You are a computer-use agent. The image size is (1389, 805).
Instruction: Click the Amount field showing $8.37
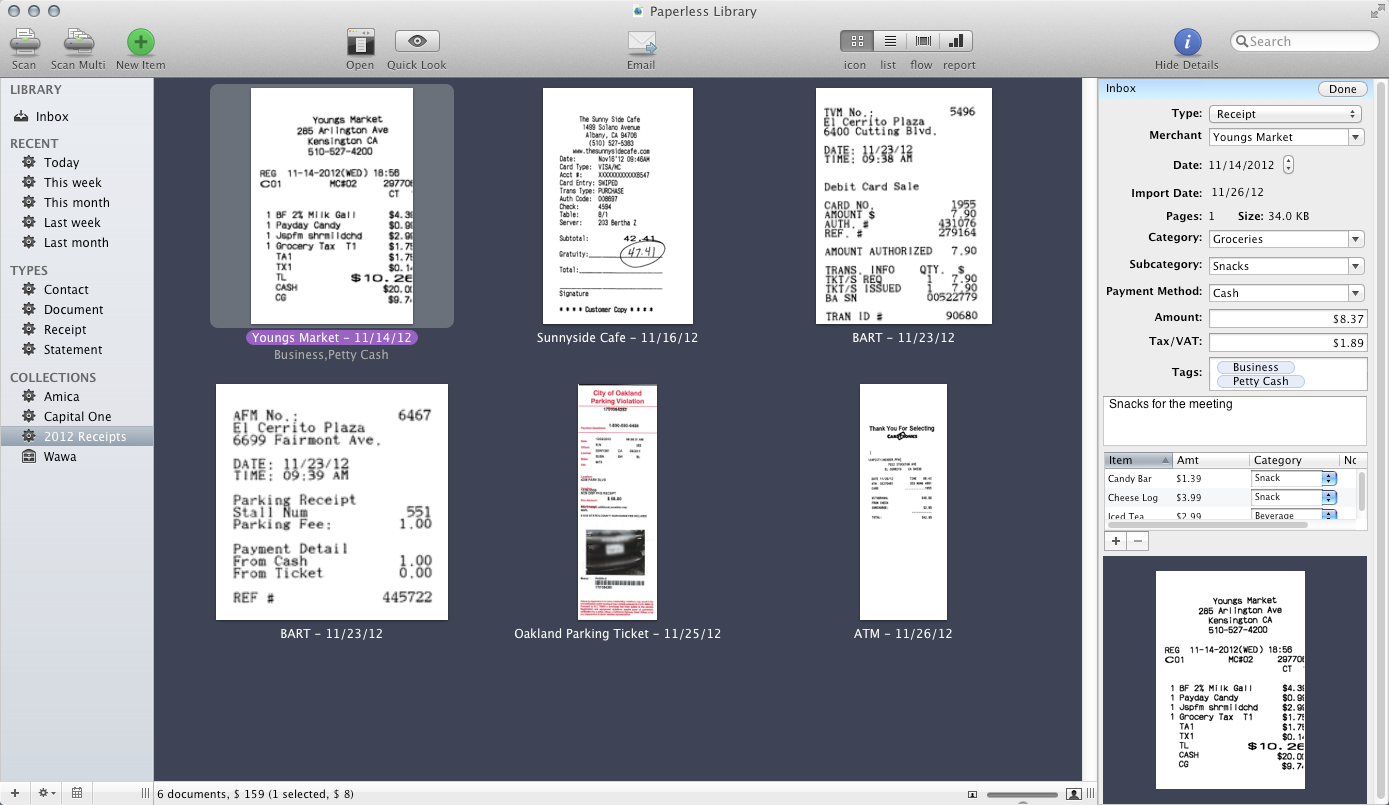(1288, 319)
